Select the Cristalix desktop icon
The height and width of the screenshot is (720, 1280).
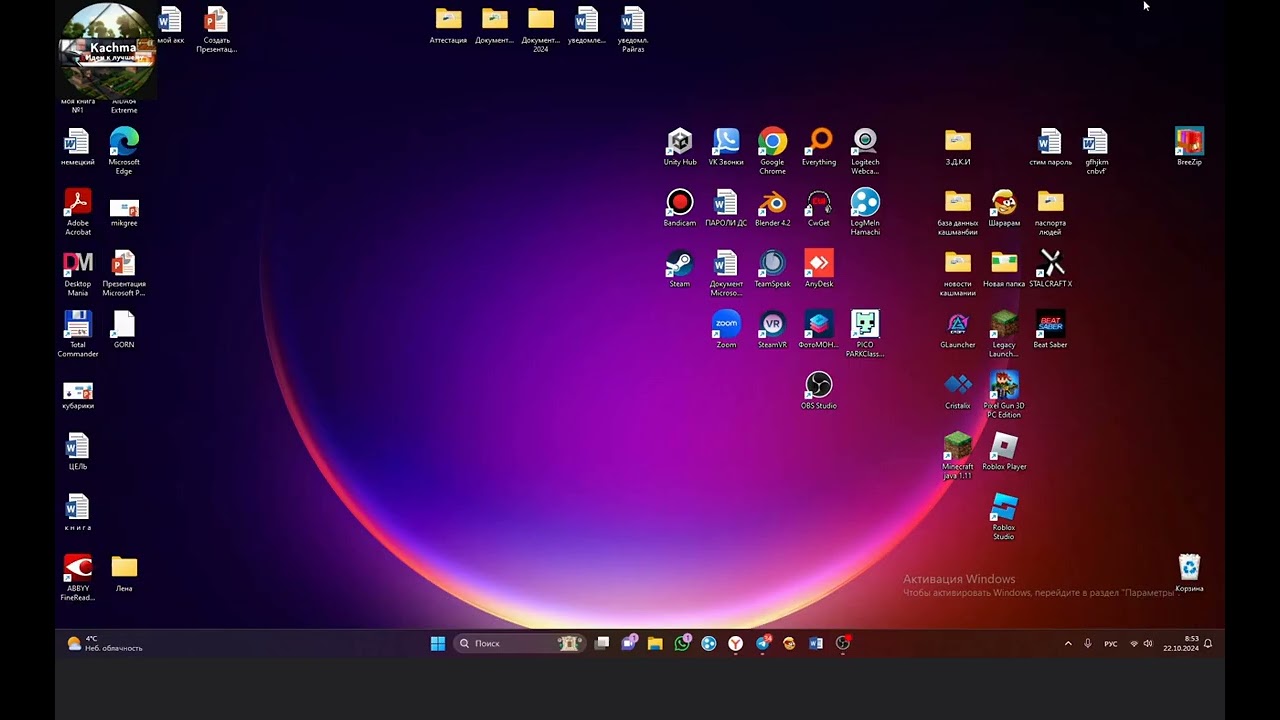tap(958, 391)
